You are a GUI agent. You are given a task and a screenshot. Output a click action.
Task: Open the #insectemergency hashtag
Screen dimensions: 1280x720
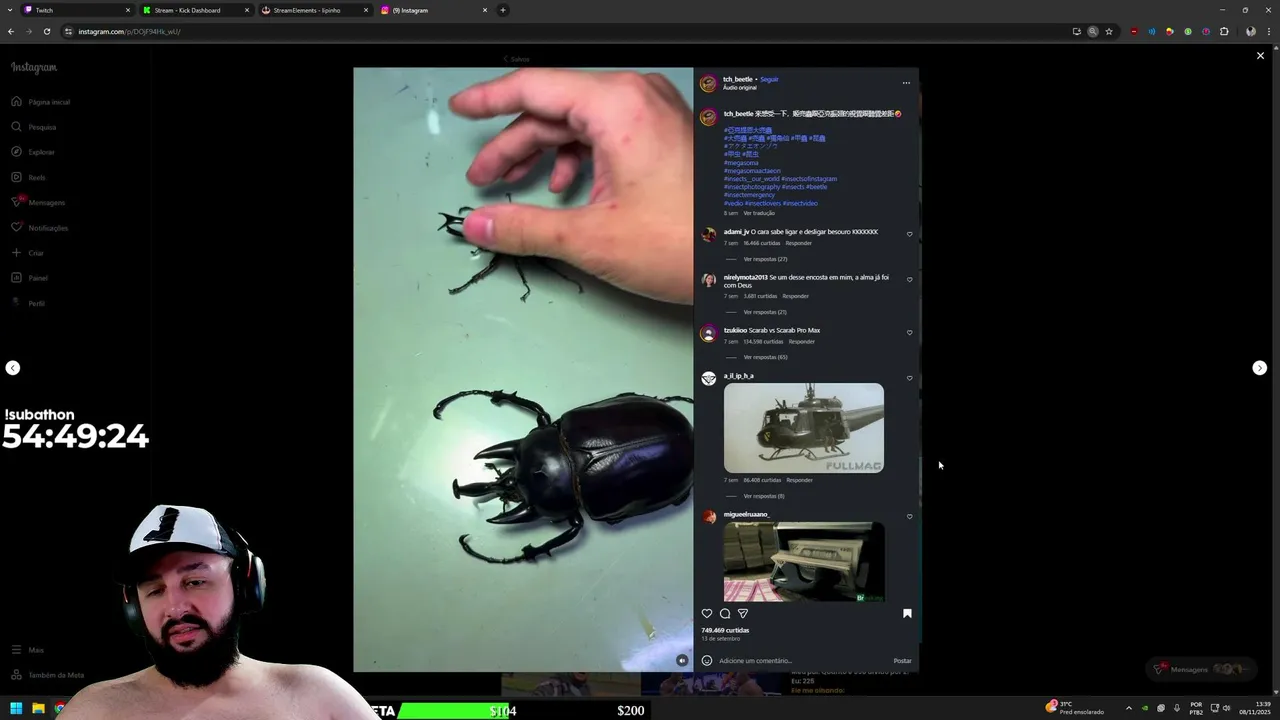(x=749, y=195)
